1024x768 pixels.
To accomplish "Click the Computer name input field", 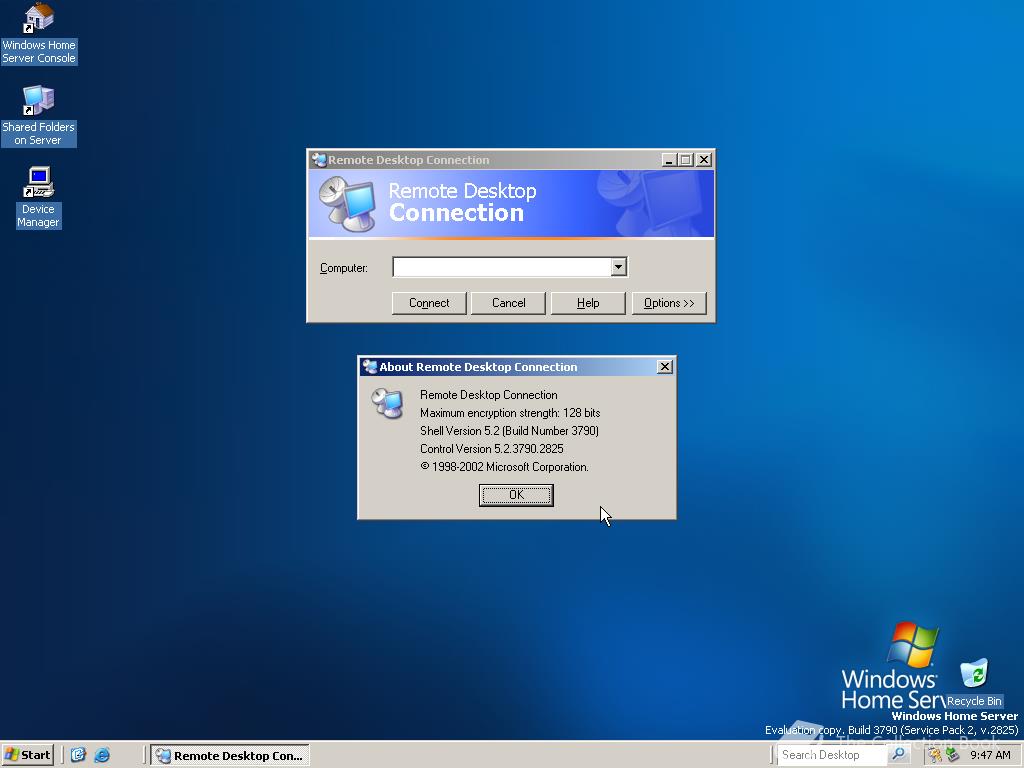I will (x=502, y=266).
